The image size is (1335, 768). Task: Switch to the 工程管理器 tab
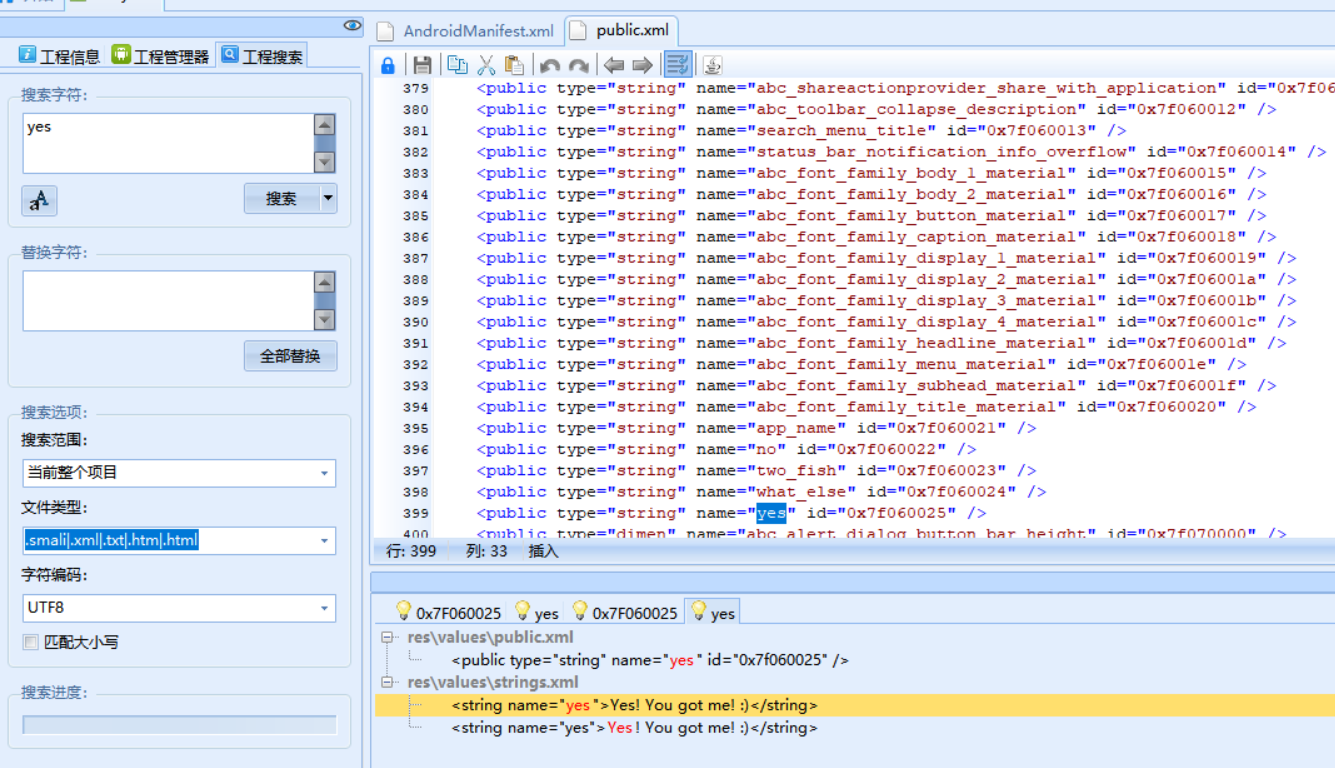(160, 54)
